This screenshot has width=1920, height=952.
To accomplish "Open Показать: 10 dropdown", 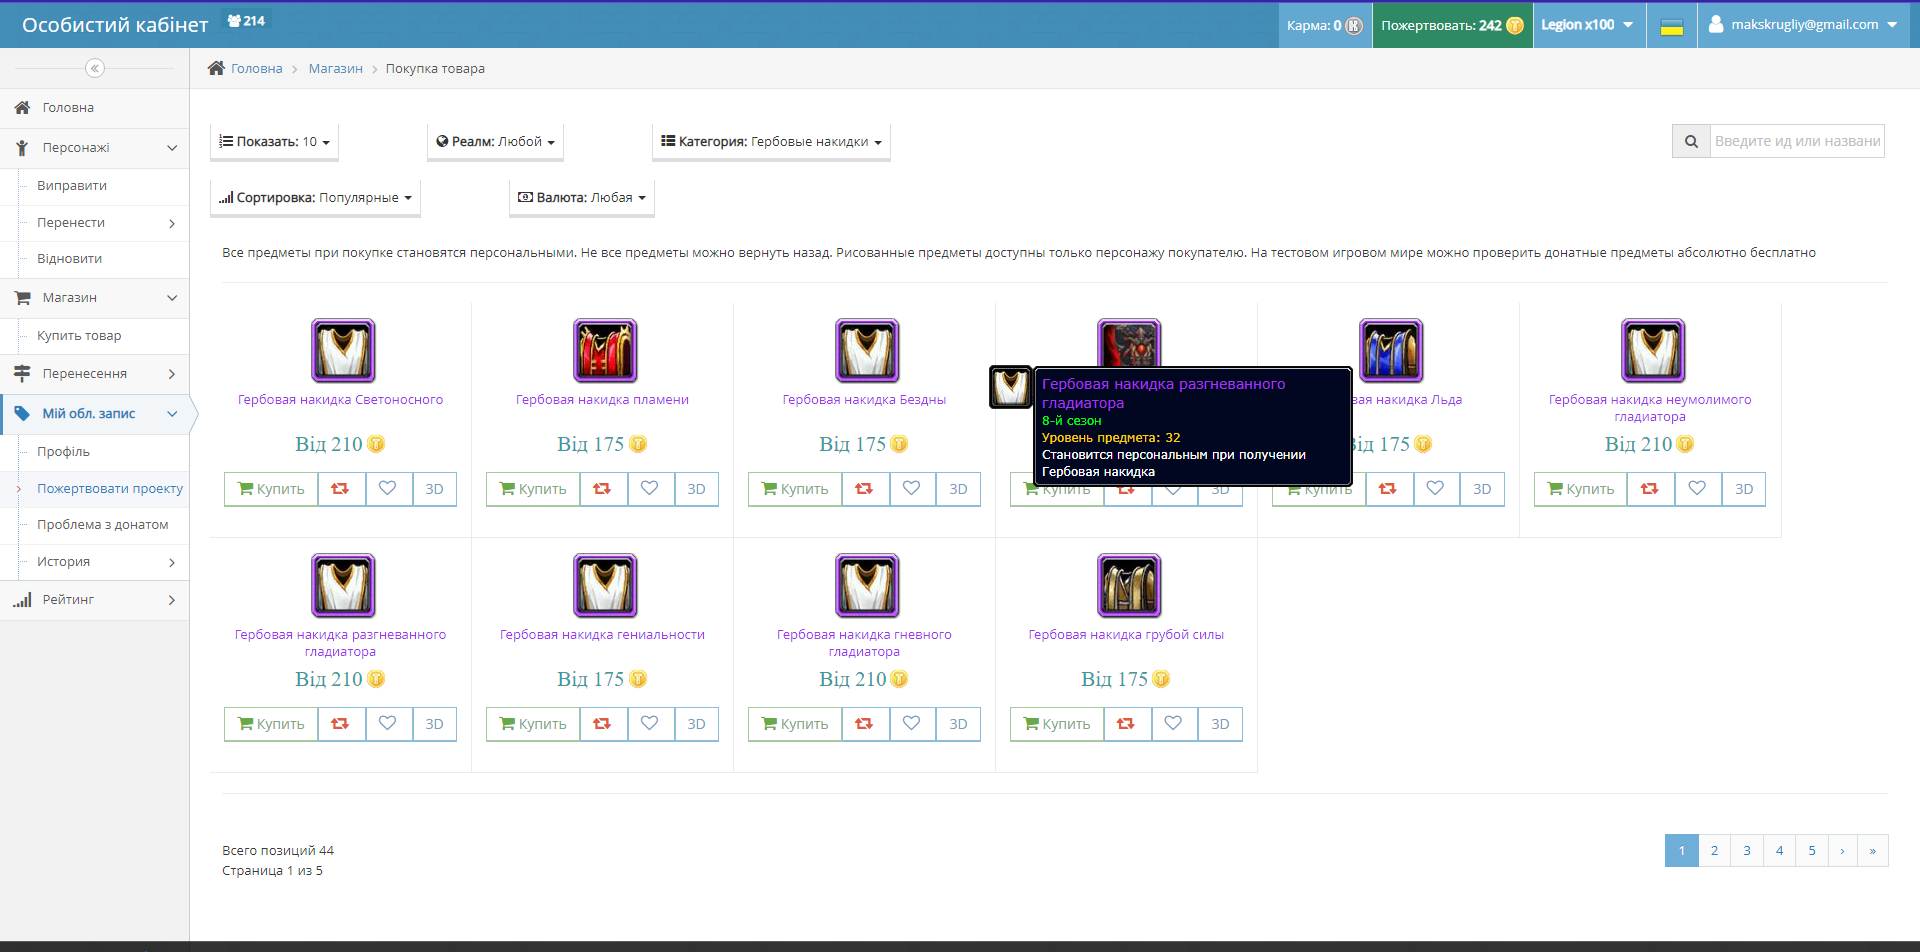I will (x=275, y=142).
